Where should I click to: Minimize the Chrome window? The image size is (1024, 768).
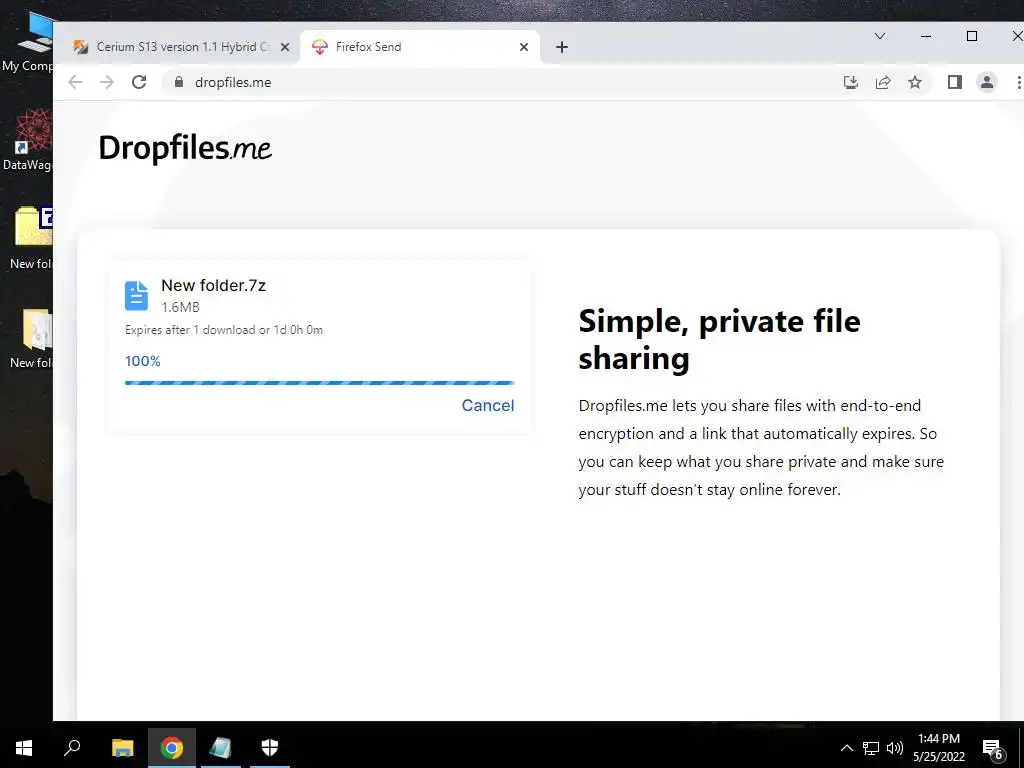[x=926, y=37]
